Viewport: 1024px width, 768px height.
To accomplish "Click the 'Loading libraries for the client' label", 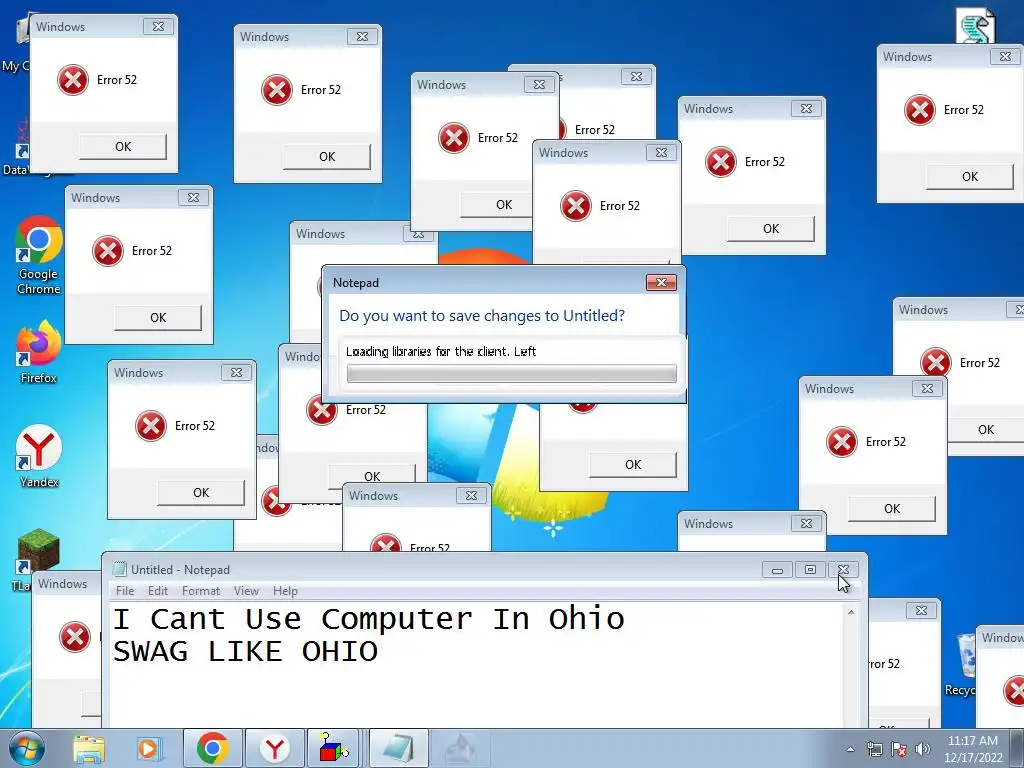I will pyautogui.click(x=441, y=351).
